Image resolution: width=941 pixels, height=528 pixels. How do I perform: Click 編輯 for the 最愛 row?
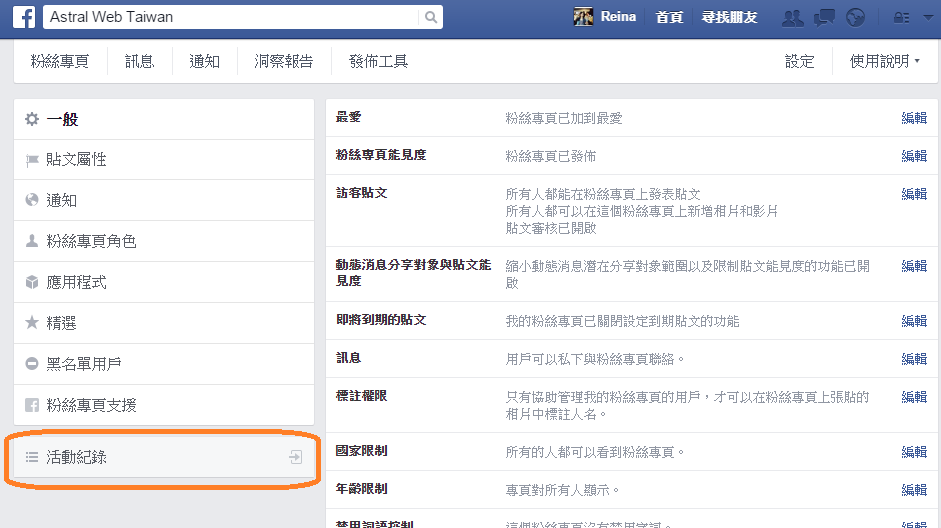(914, 118)
